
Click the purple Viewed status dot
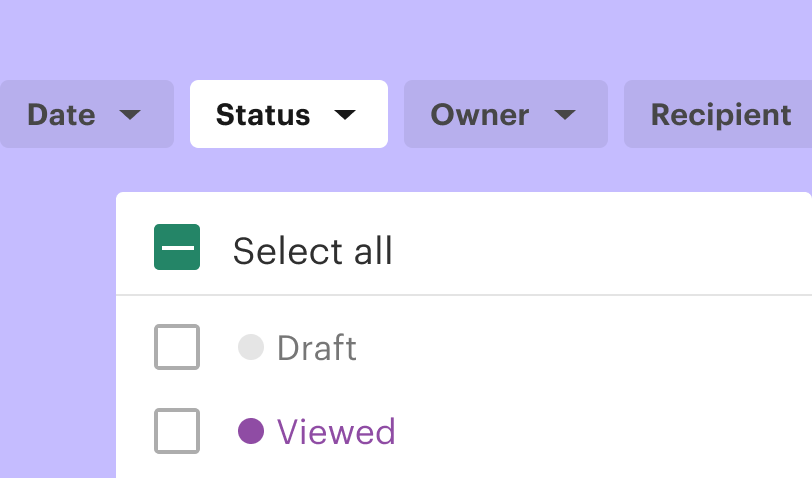point(250,431)
